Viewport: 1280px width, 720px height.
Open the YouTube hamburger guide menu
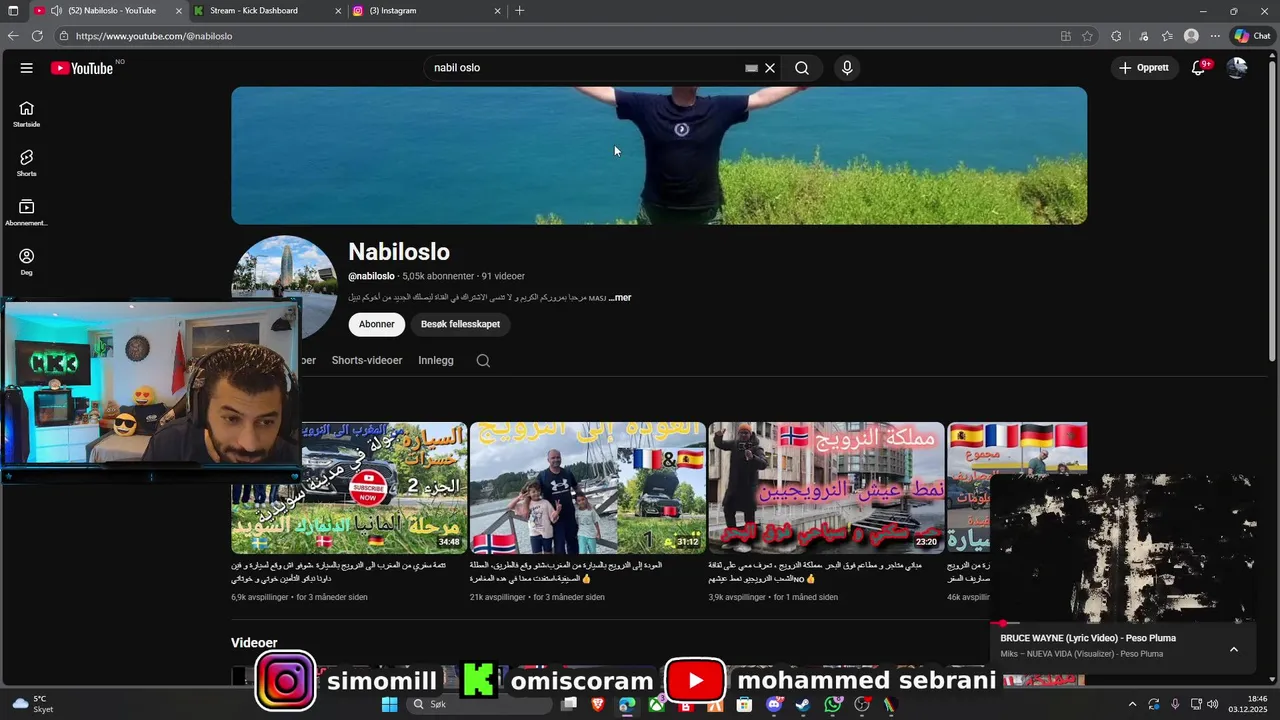(x=26, y=68)
